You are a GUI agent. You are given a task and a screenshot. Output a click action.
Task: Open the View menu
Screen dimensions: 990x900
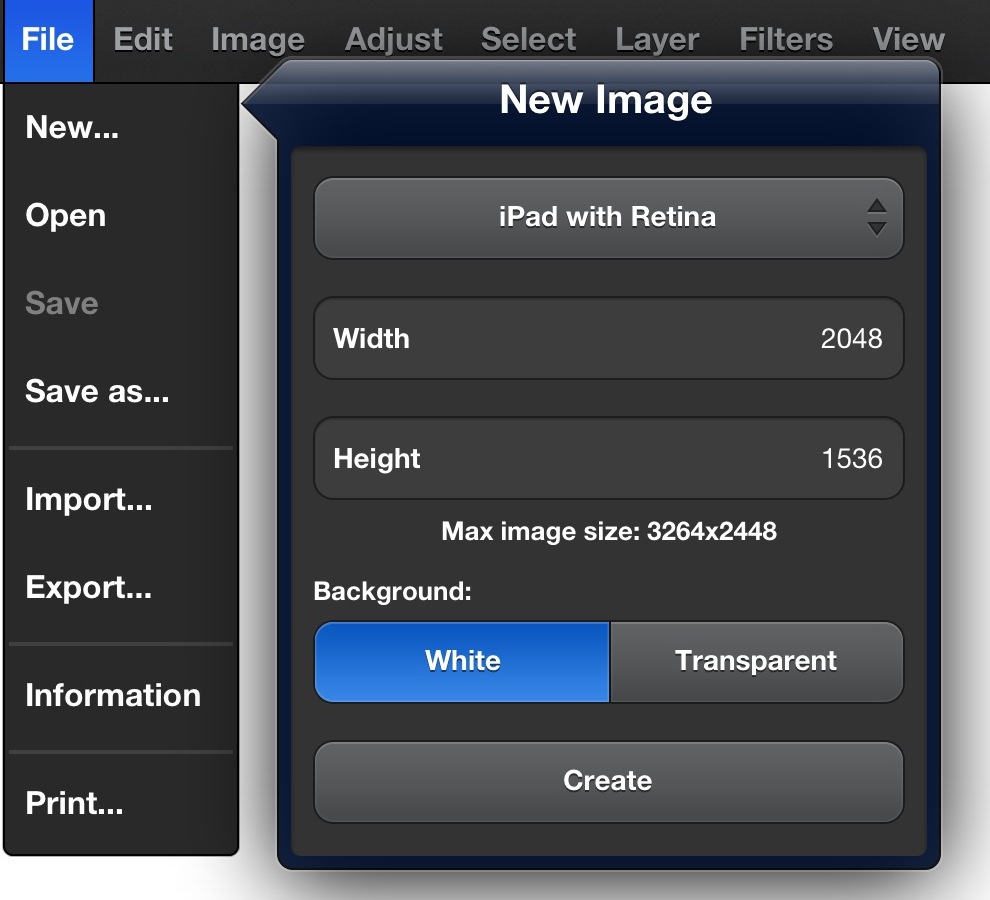click(x=908, y=40)
